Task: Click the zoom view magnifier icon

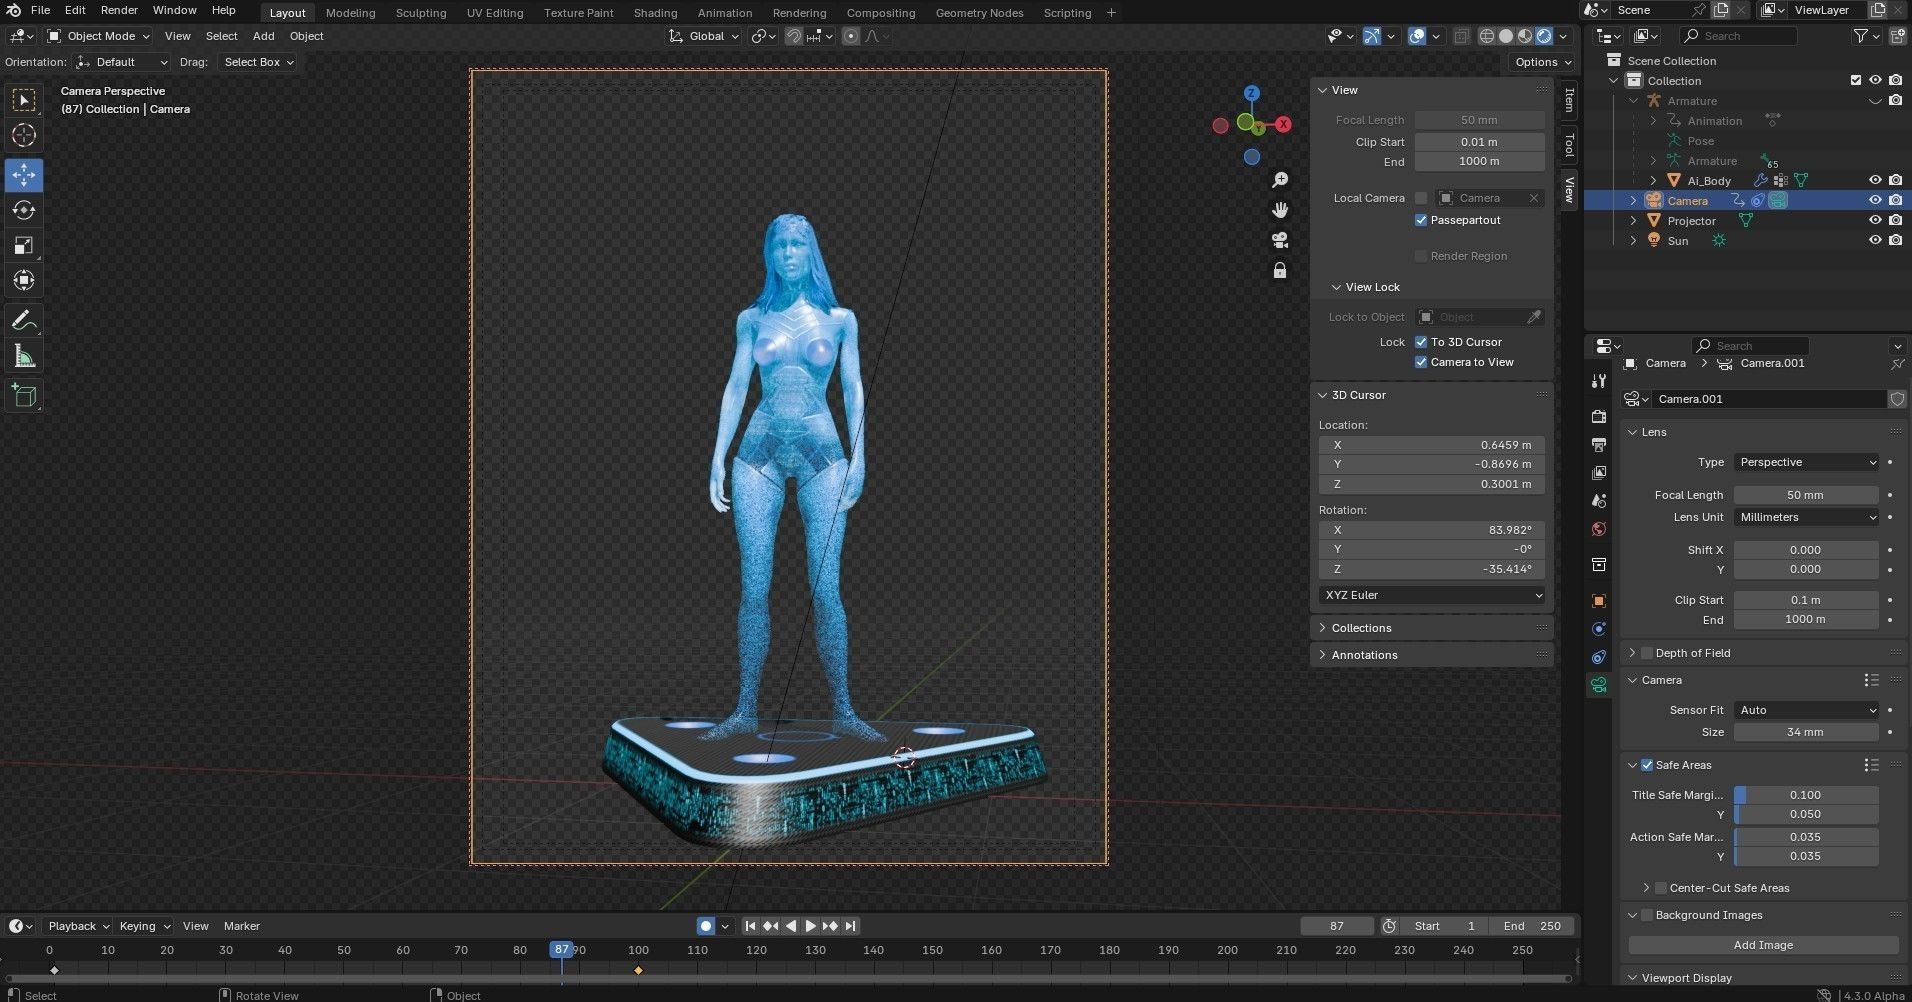Action: (1280, 180)
